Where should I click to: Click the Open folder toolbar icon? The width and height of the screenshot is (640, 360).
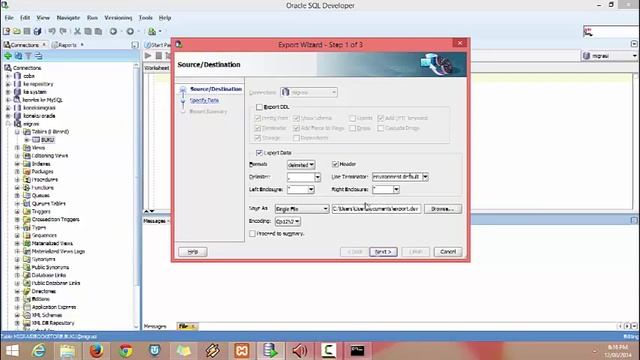(17, 31)
